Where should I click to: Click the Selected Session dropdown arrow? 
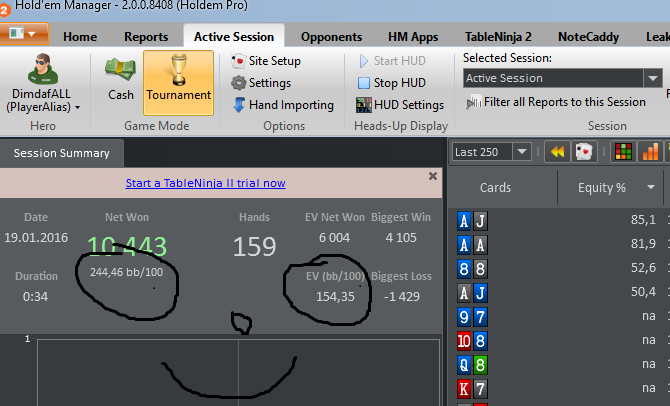point(653,78)
